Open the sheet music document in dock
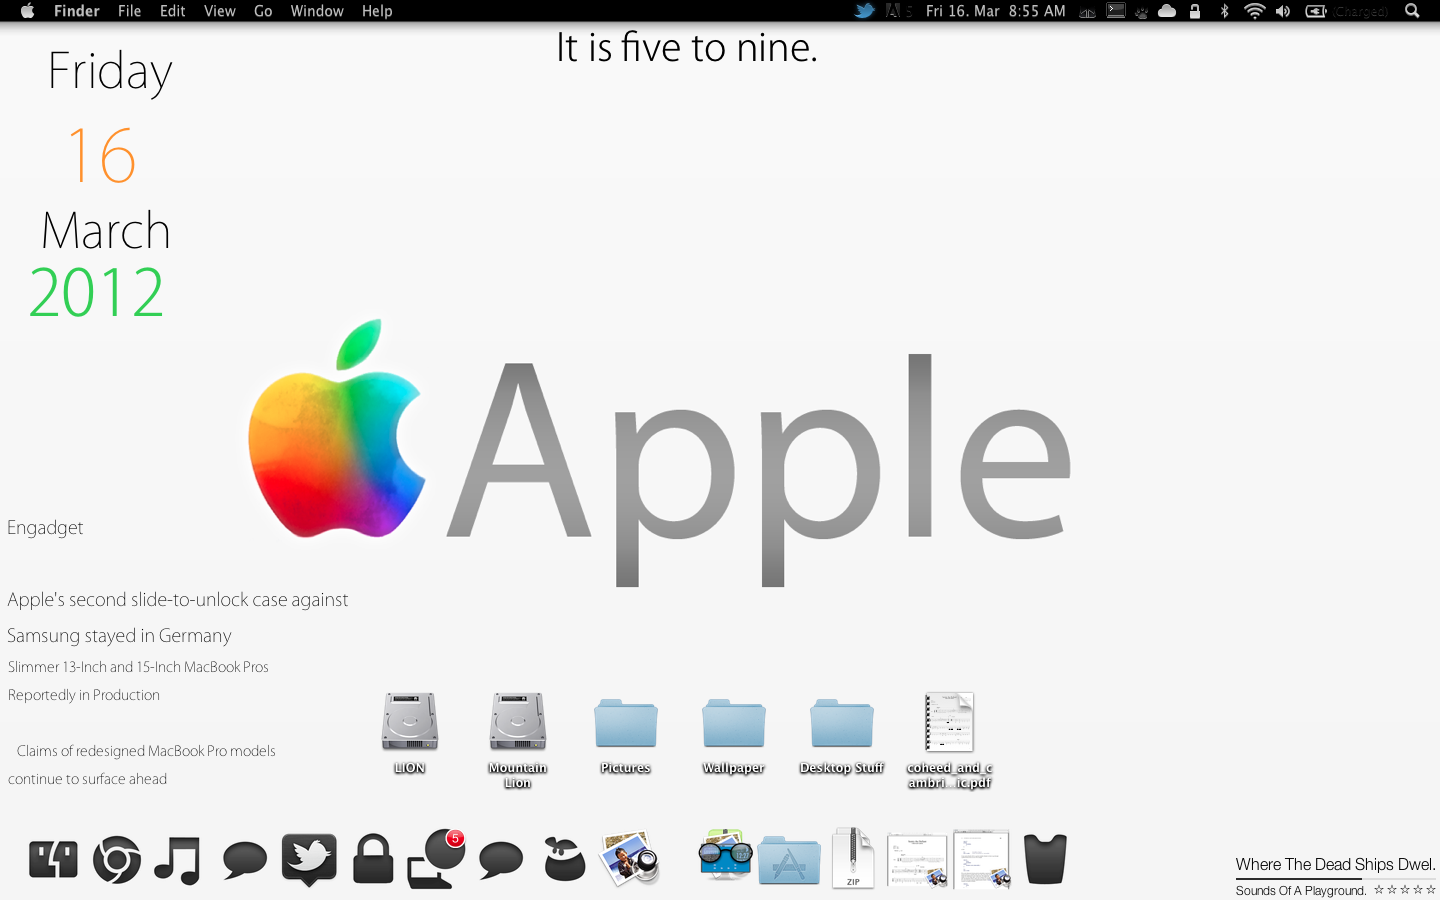This screenshot has height=900, width=1440. click(917, 860)
